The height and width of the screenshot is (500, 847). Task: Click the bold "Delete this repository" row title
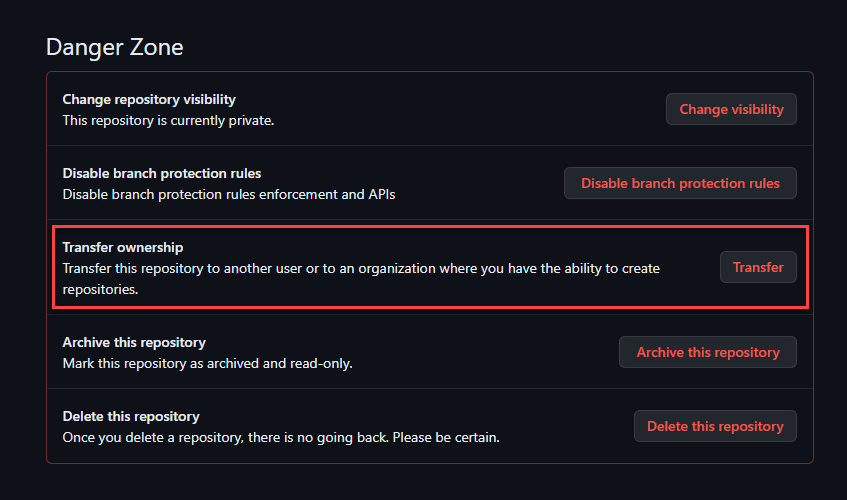pos(131,416)
